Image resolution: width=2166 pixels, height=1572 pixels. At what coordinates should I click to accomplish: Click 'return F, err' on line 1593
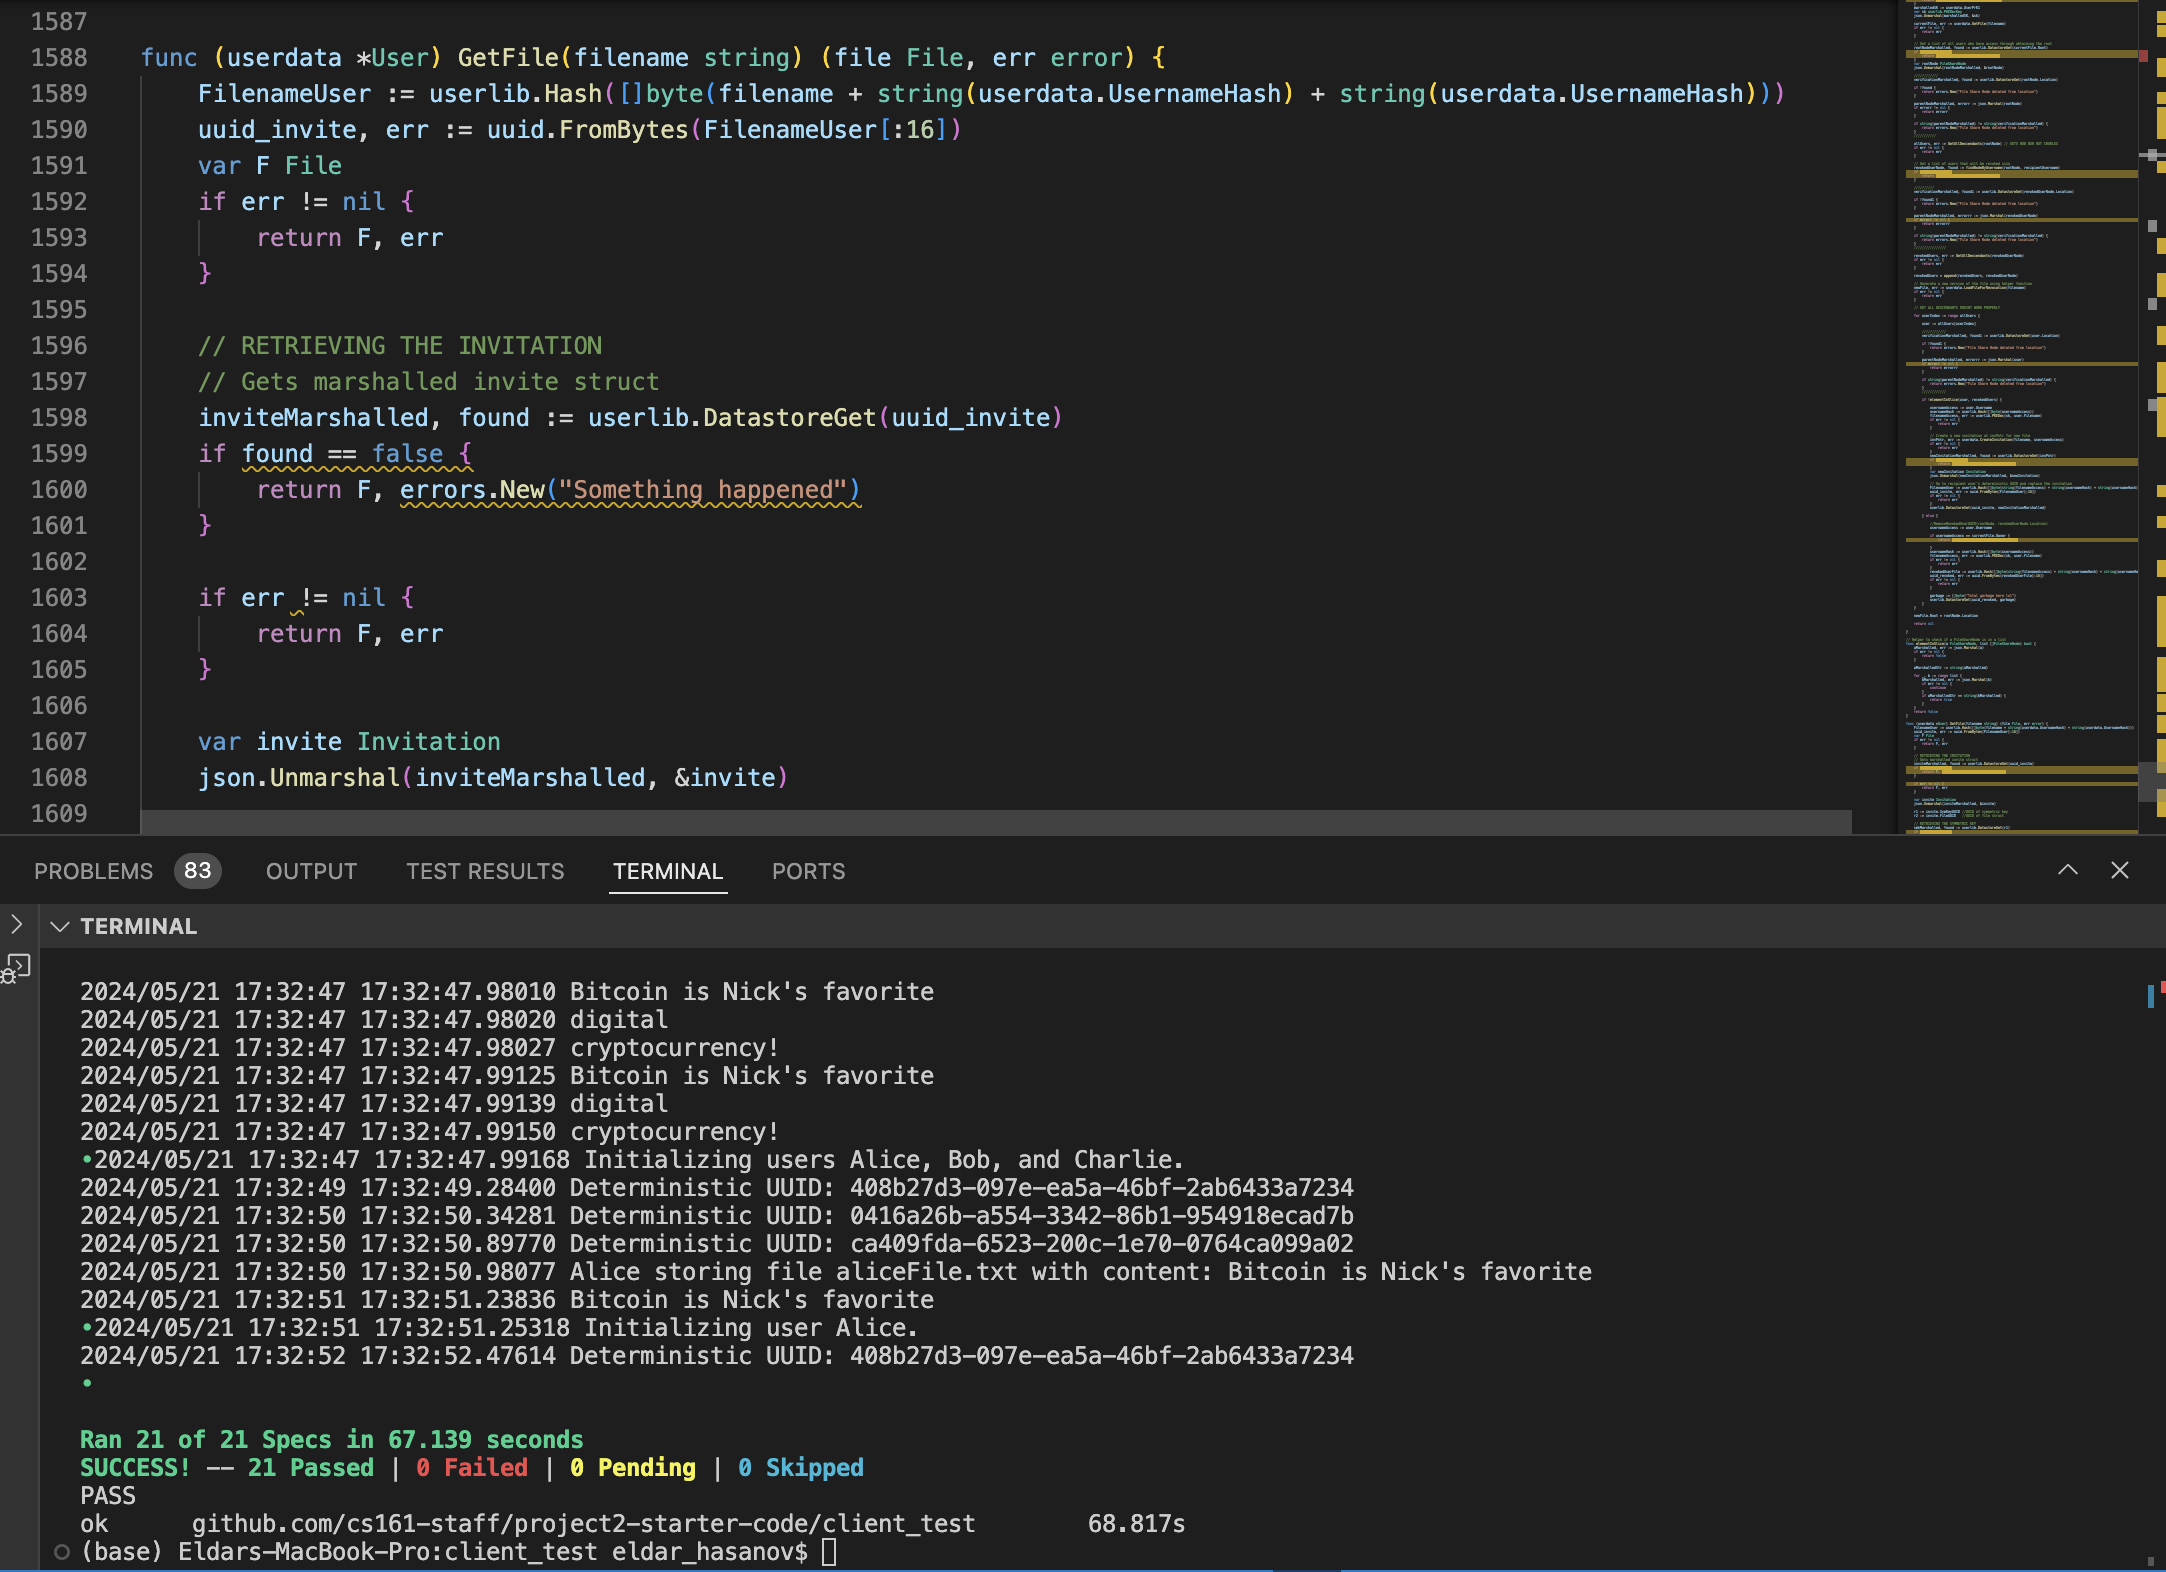[350, 238]
